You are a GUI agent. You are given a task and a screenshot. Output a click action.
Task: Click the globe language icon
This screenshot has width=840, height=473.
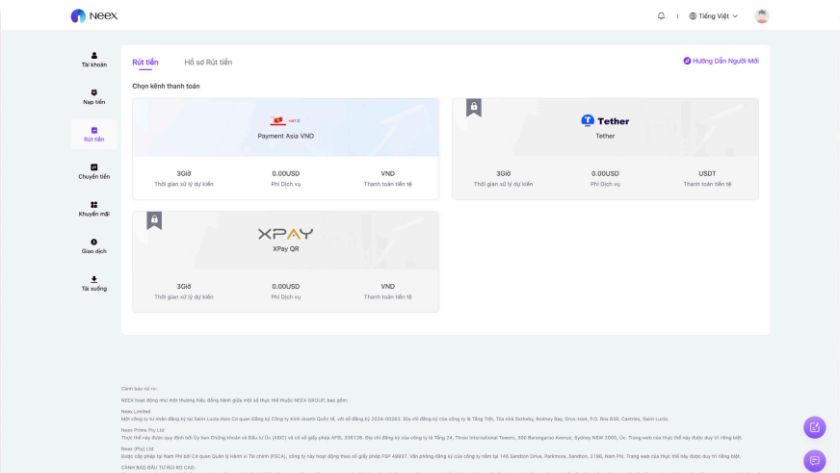coord(693,16)
